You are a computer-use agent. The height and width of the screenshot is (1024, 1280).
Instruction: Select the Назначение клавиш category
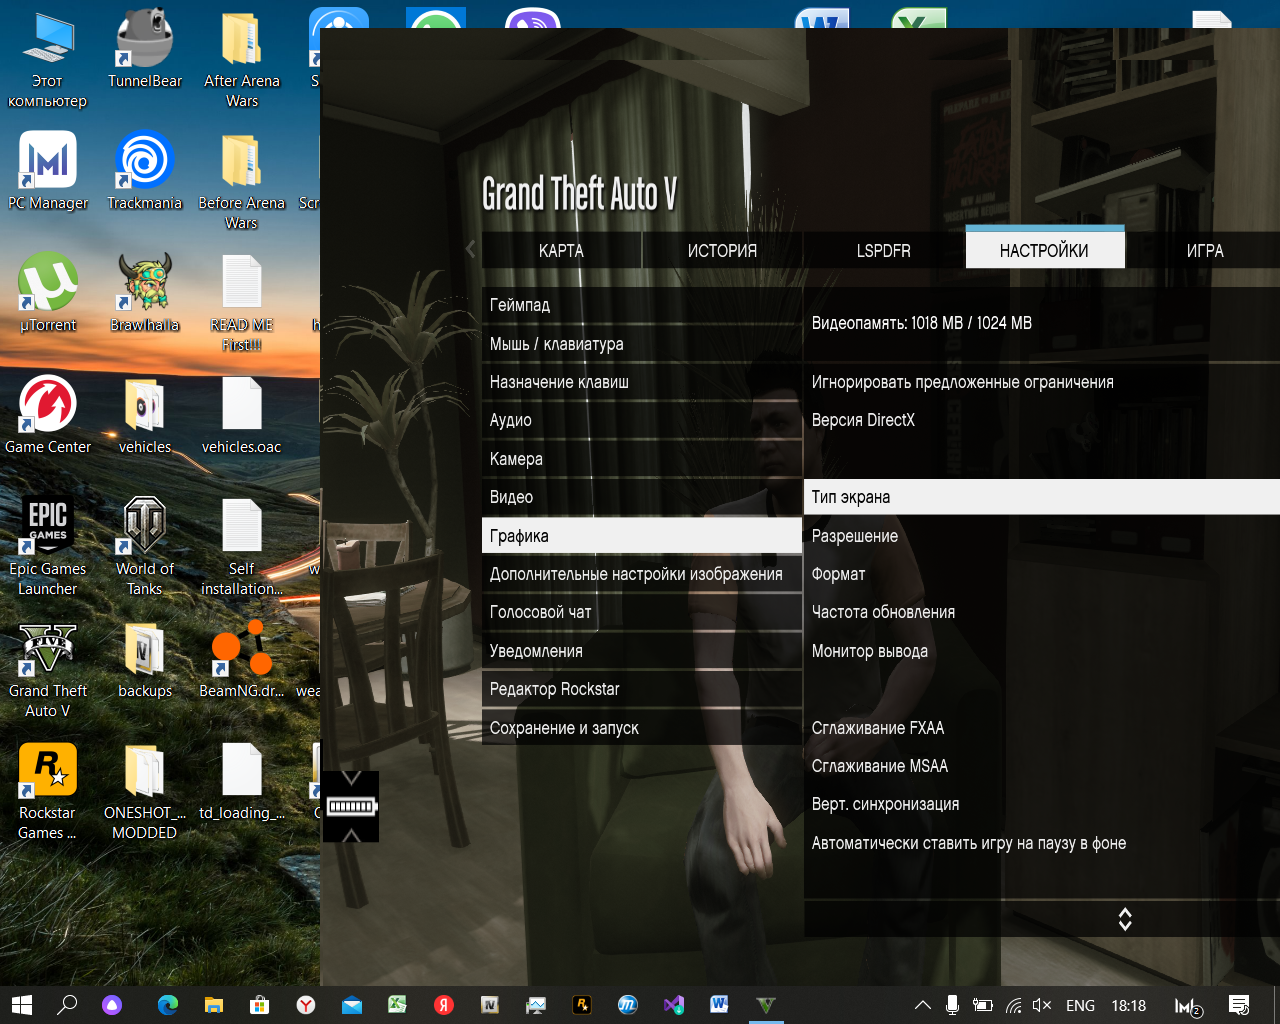pyautogui.click(x=642, y=382)
